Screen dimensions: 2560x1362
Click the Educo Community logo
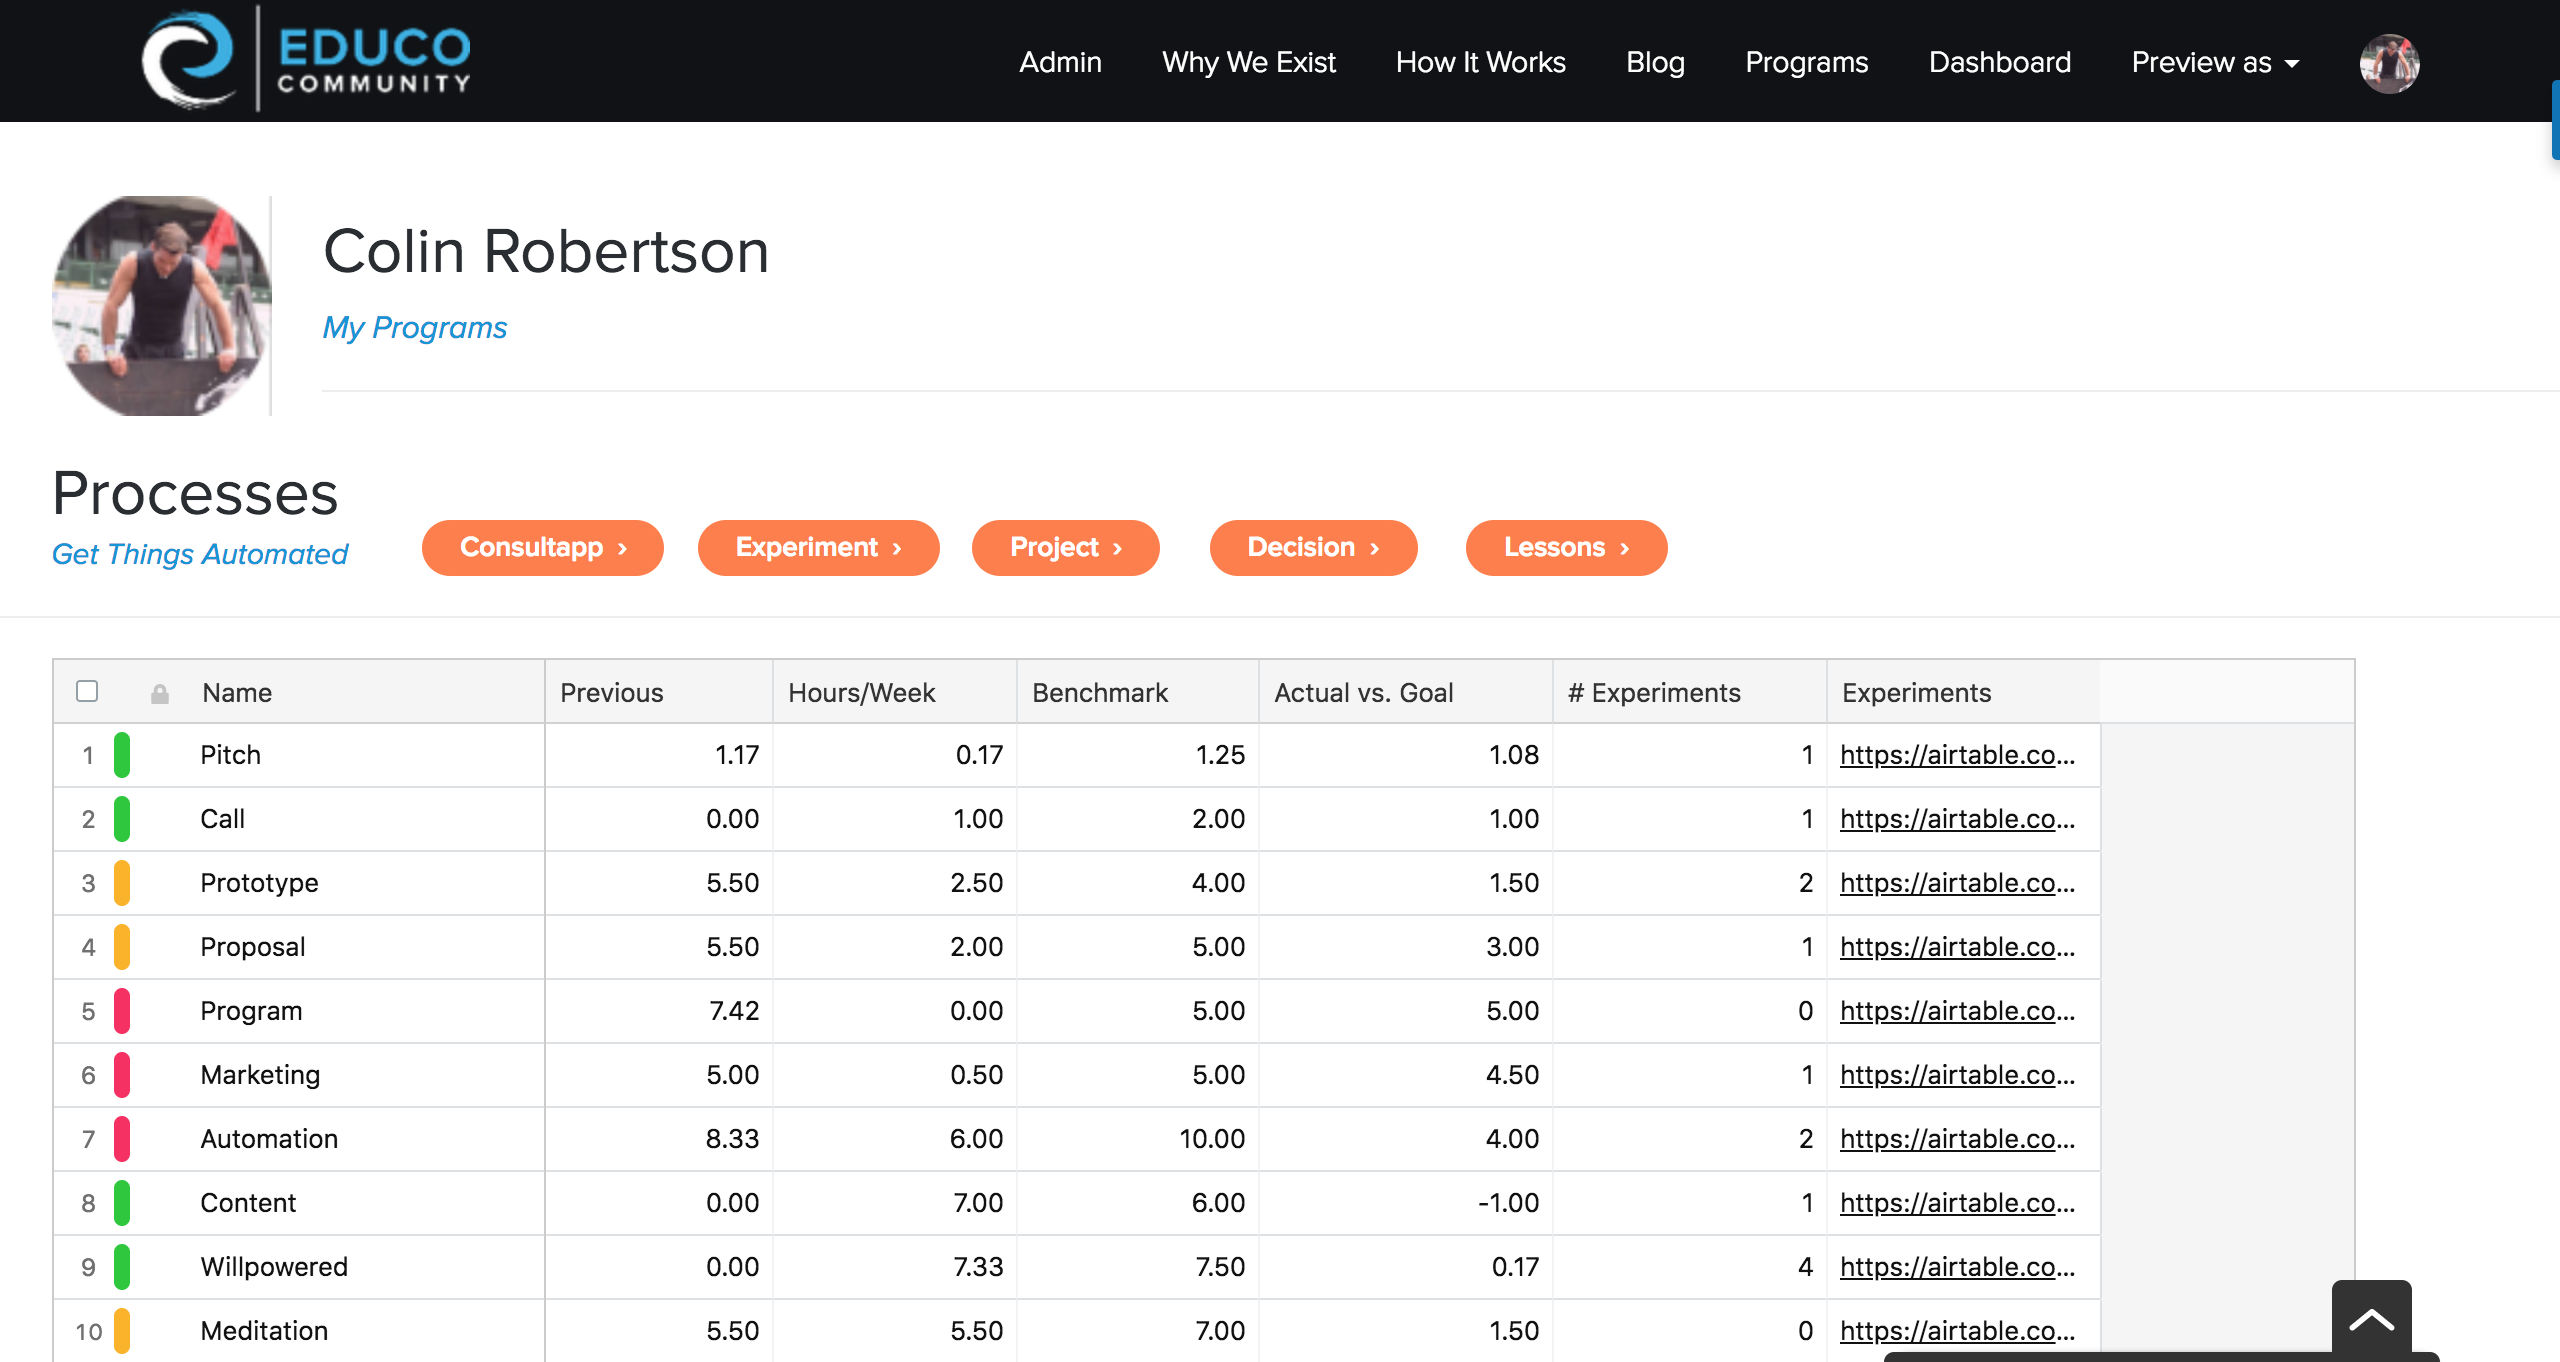pos(307,60)
